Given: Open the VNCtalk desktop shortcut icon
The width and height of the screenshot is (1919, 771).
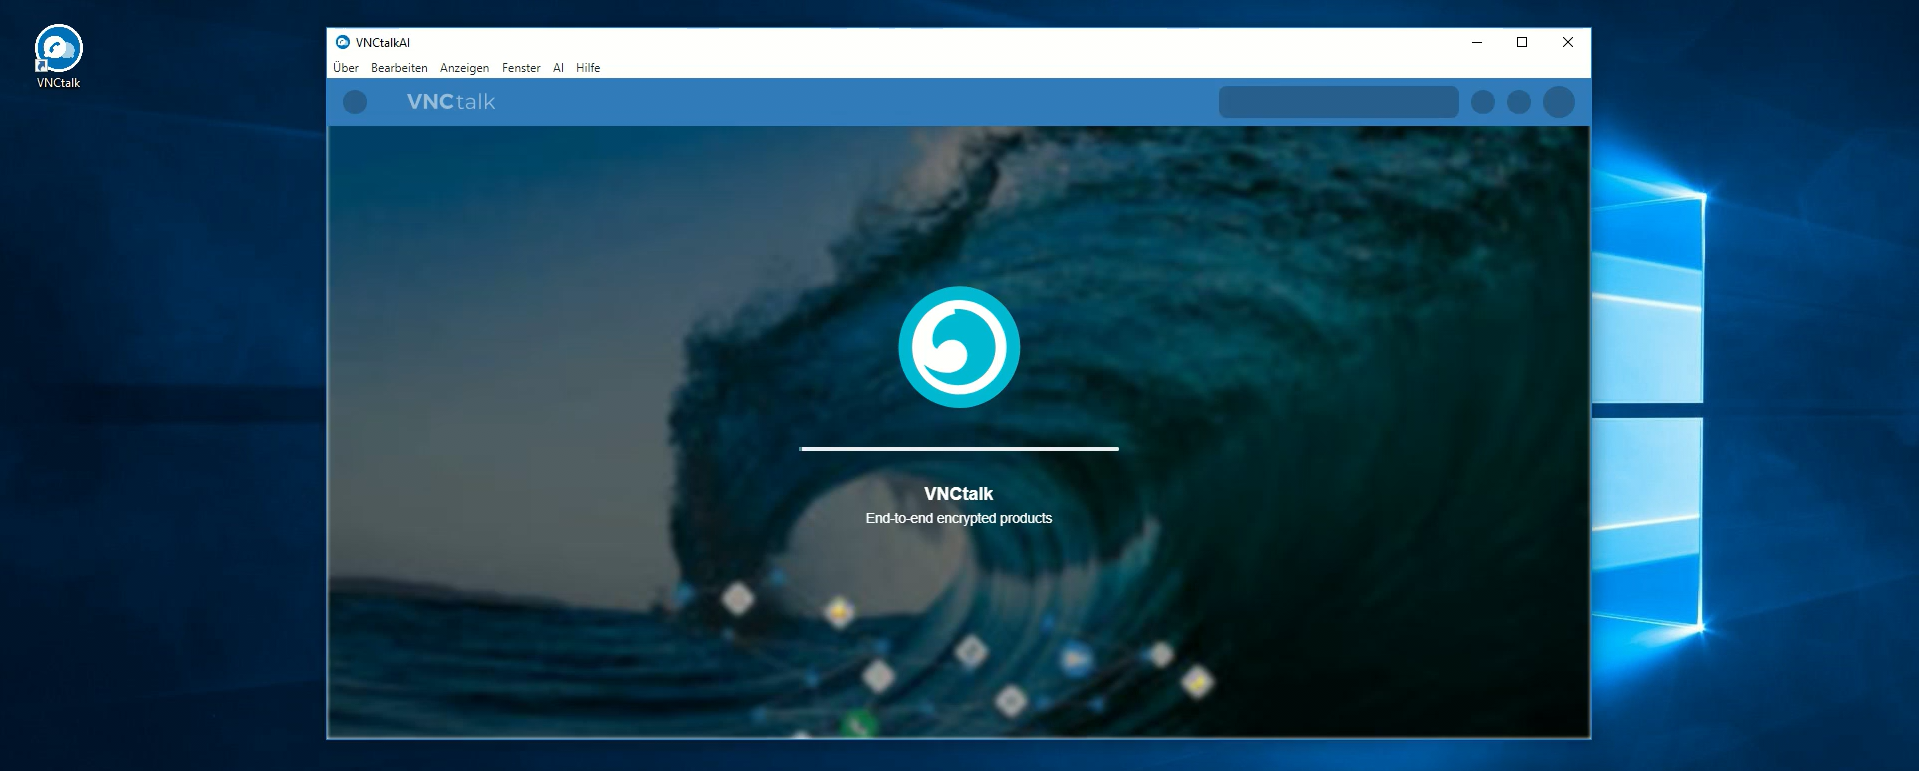Looking at the screenshot, I should pos(58,50).
